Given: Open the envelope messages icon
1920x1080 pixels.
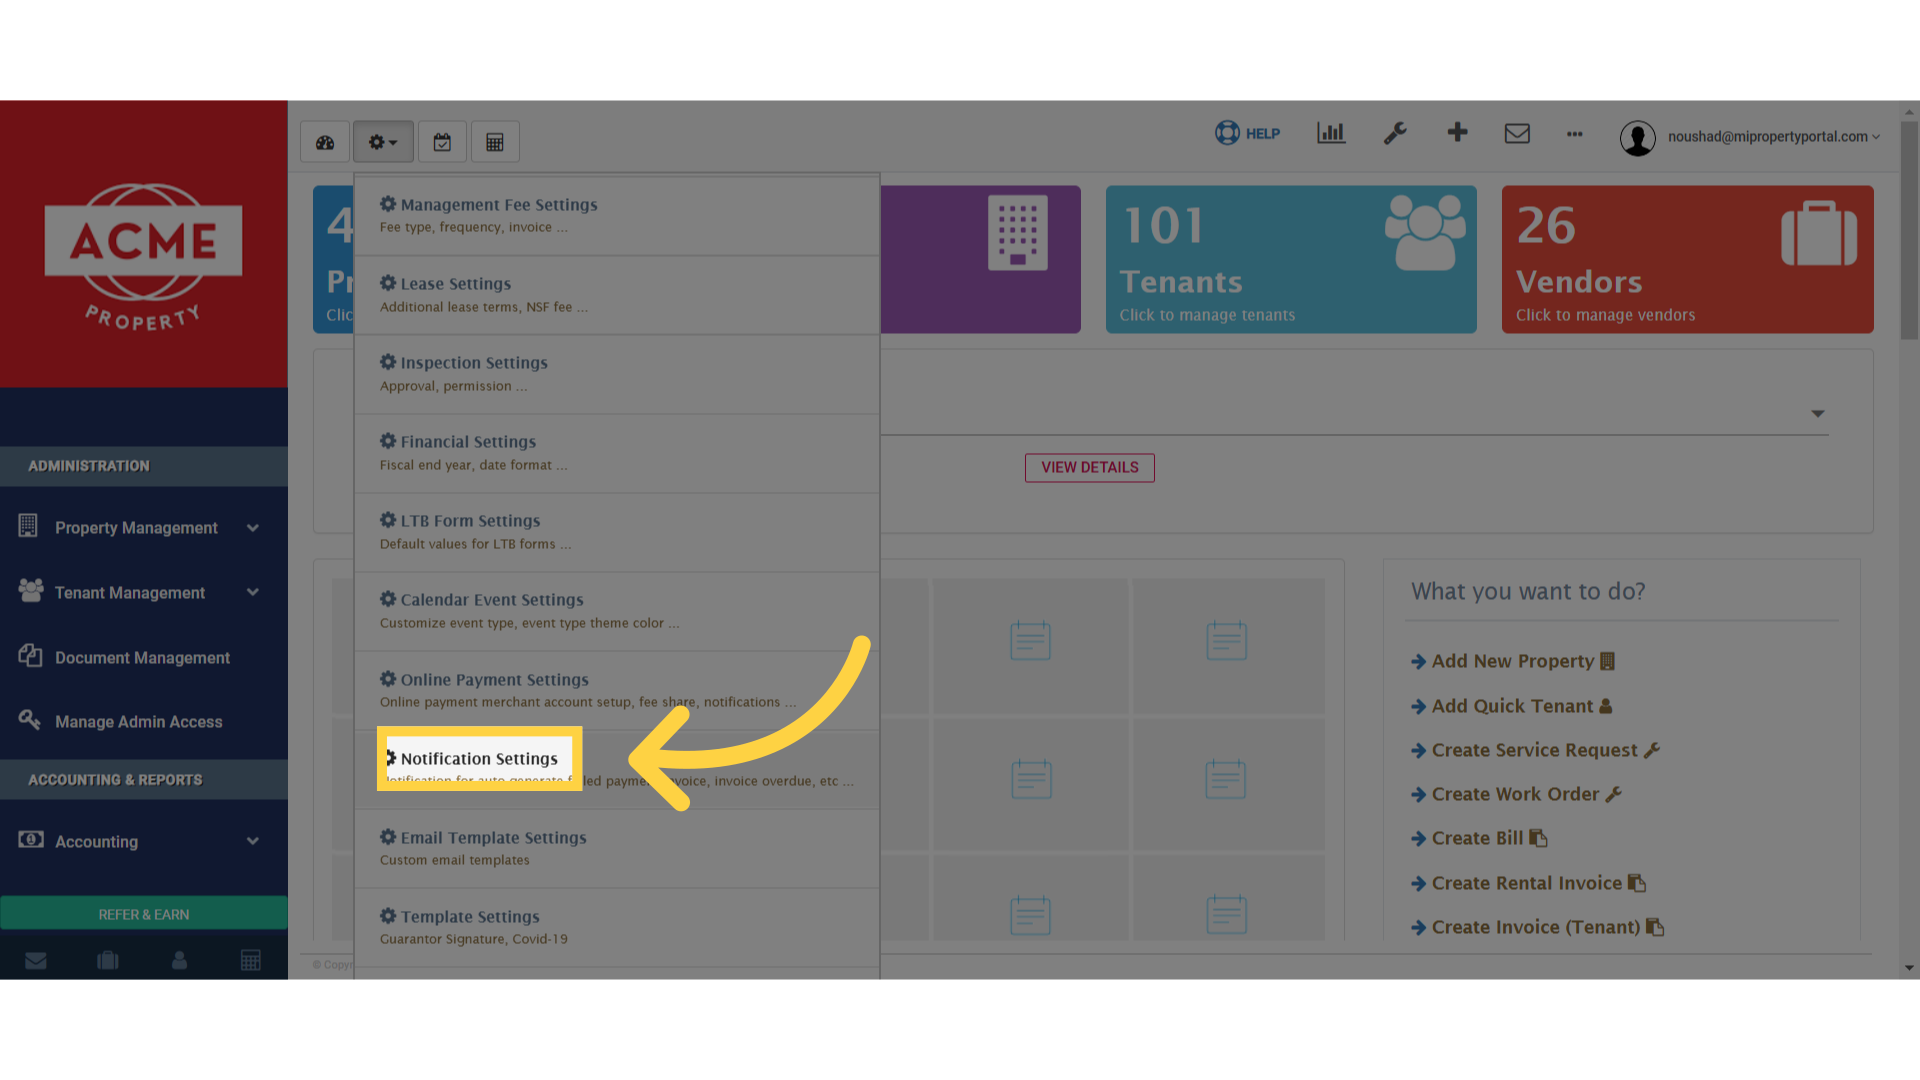Looking at the screenshot, I should click(x=1517, y=133).
